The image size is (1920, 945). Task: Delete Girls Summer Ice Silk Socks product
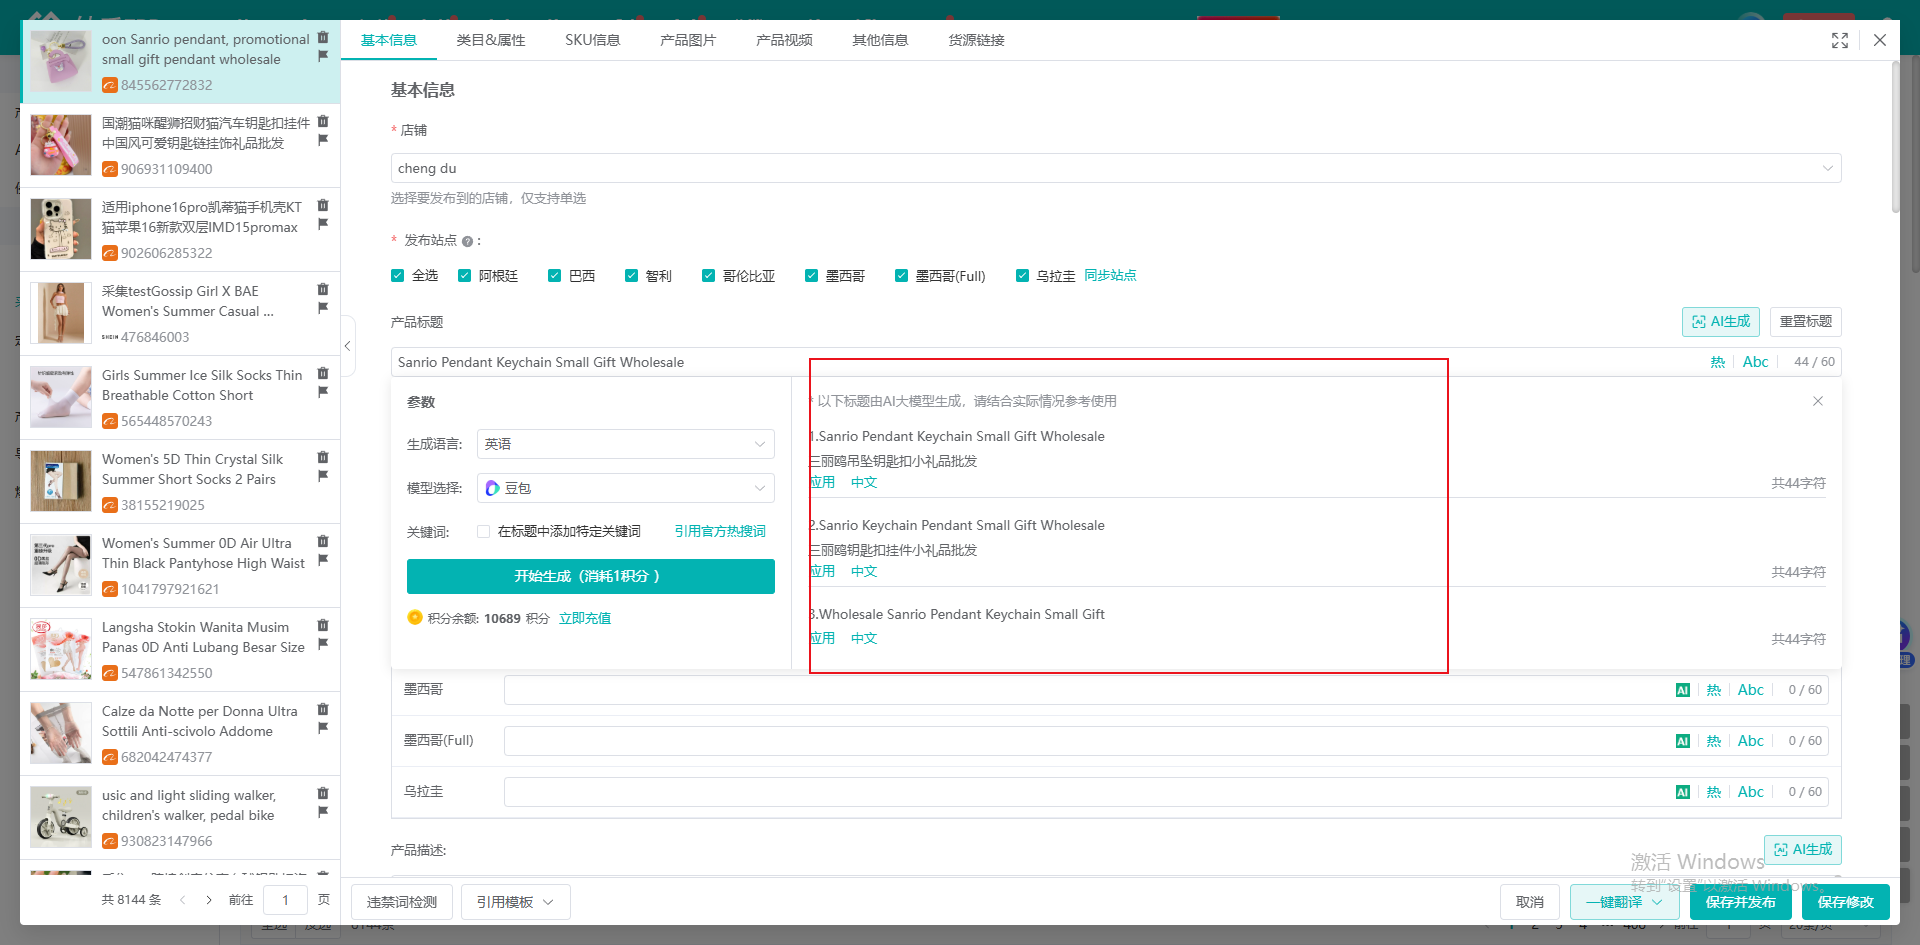click(323, 373)
